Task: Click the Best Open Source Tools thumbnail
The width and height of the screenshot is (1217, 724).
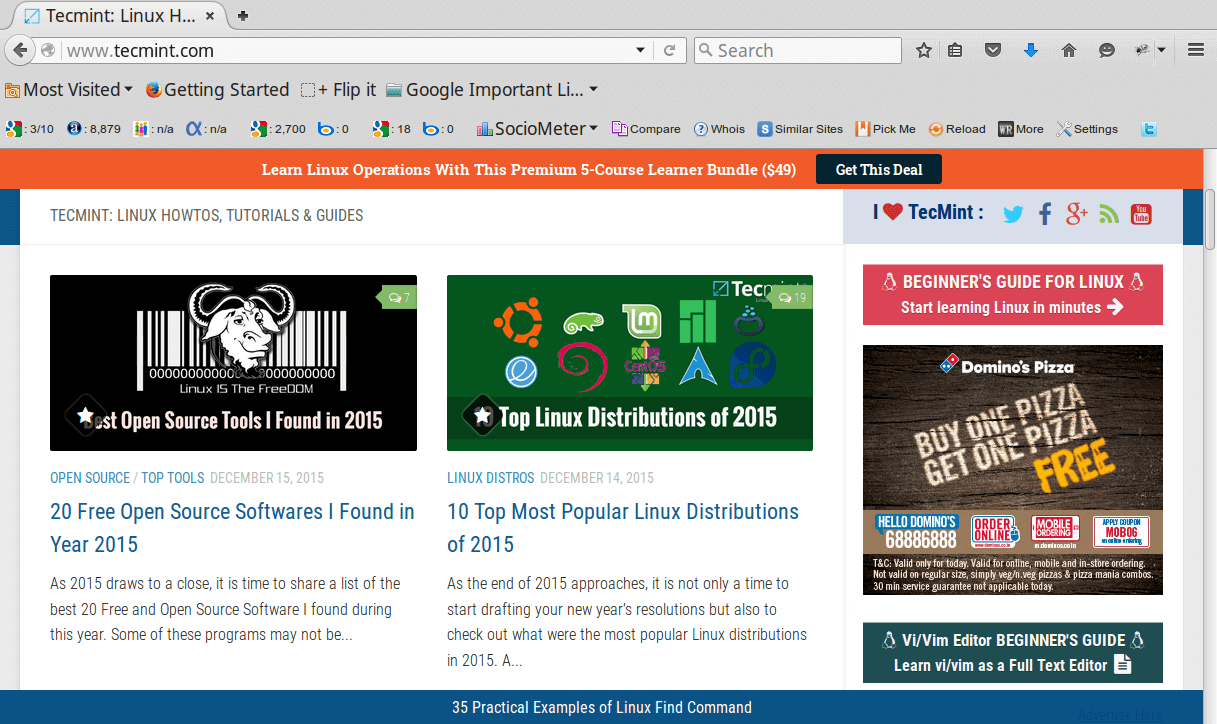Action: [x=233, y=363]
